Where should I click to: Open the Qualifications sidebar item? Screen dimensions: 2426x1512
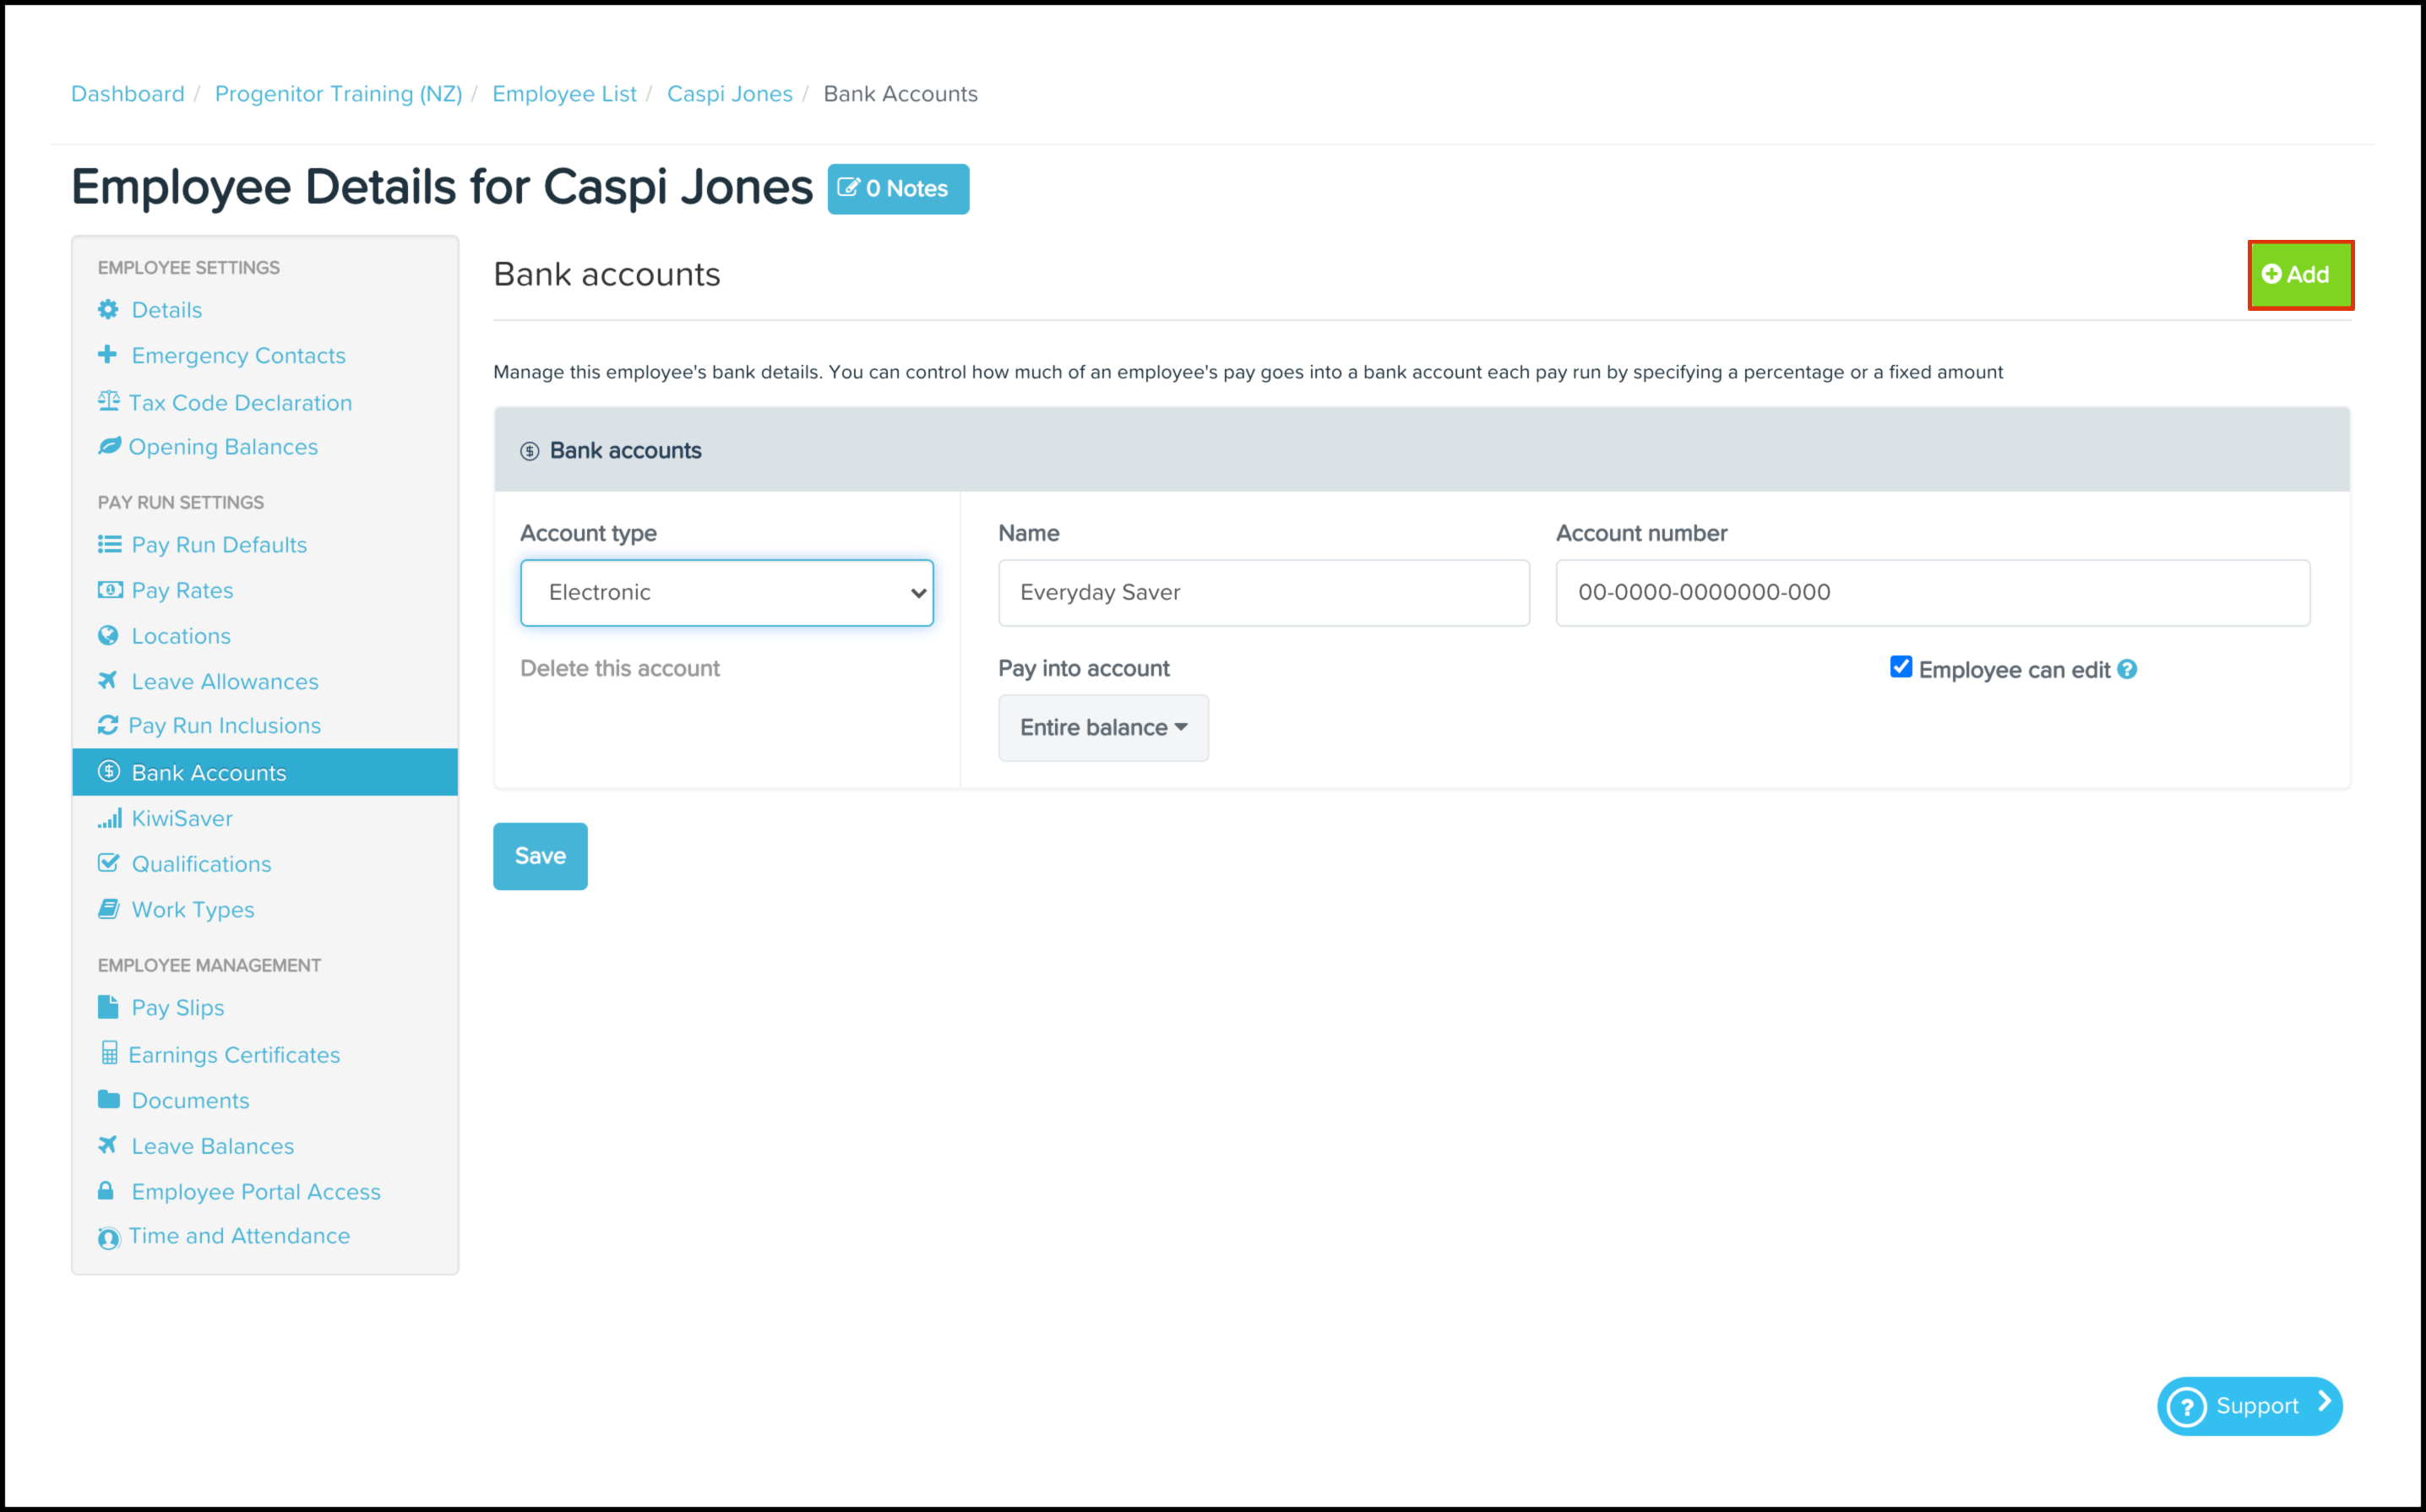coord(201,864)
